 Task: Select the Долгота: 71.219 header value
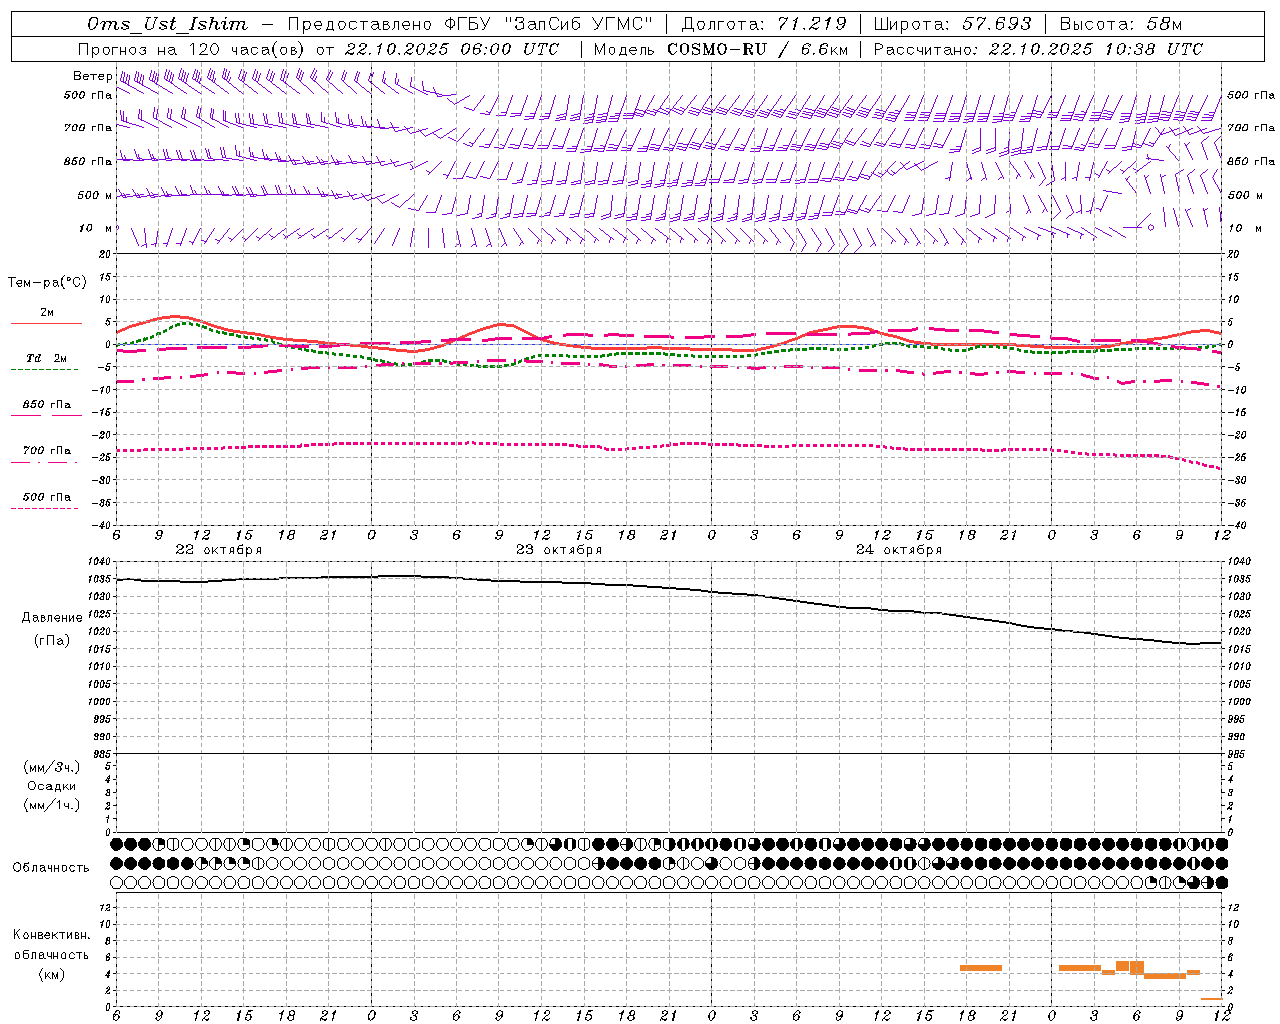click(764, 24)
